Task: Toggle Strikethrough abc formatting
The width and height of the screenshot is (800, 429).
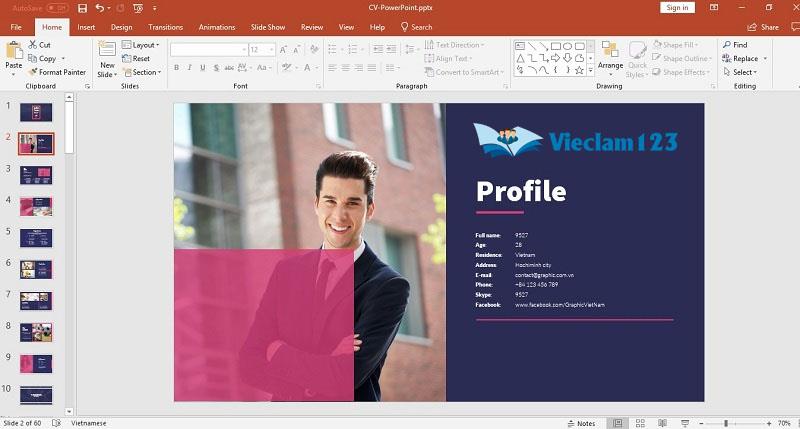Action: pos(229,67)
